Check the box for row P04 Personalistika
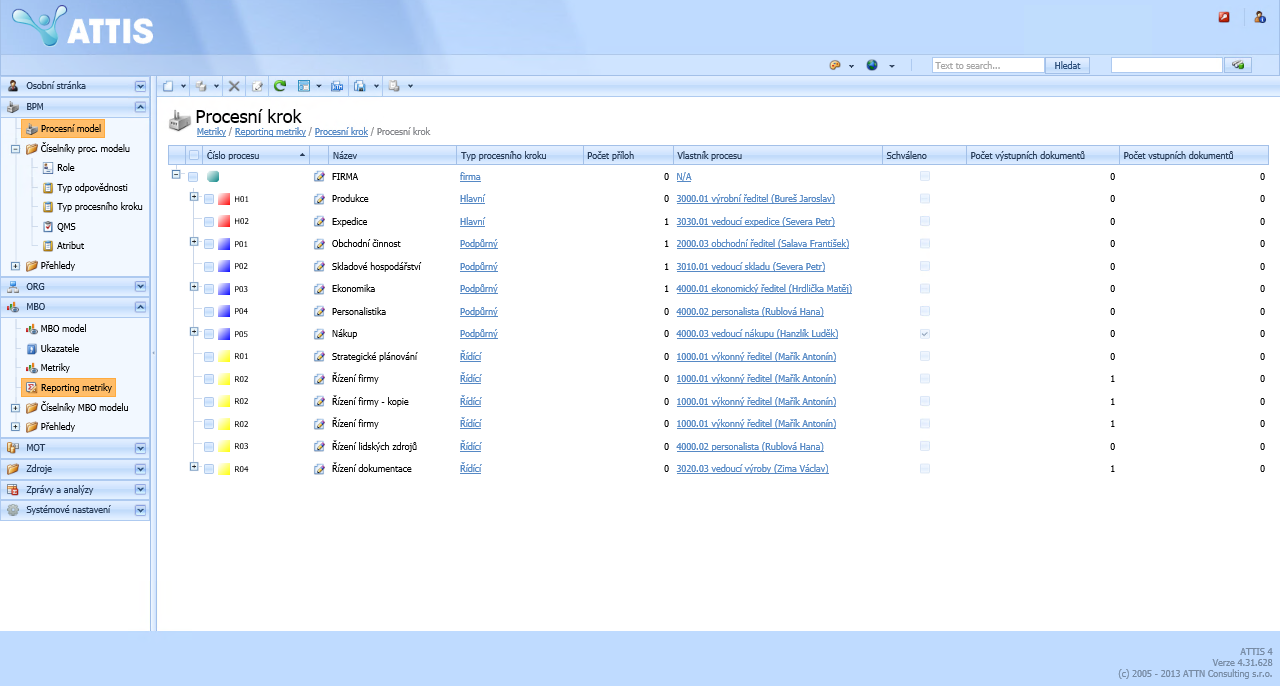This screenshot has height=686, width=1280. coord(209,311)
